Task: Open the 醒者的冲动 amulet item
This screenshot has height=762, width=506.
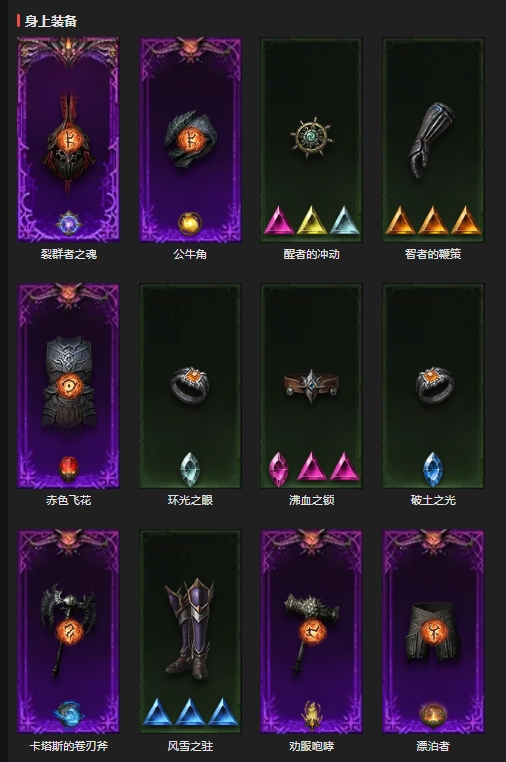Action: [312, 138]
